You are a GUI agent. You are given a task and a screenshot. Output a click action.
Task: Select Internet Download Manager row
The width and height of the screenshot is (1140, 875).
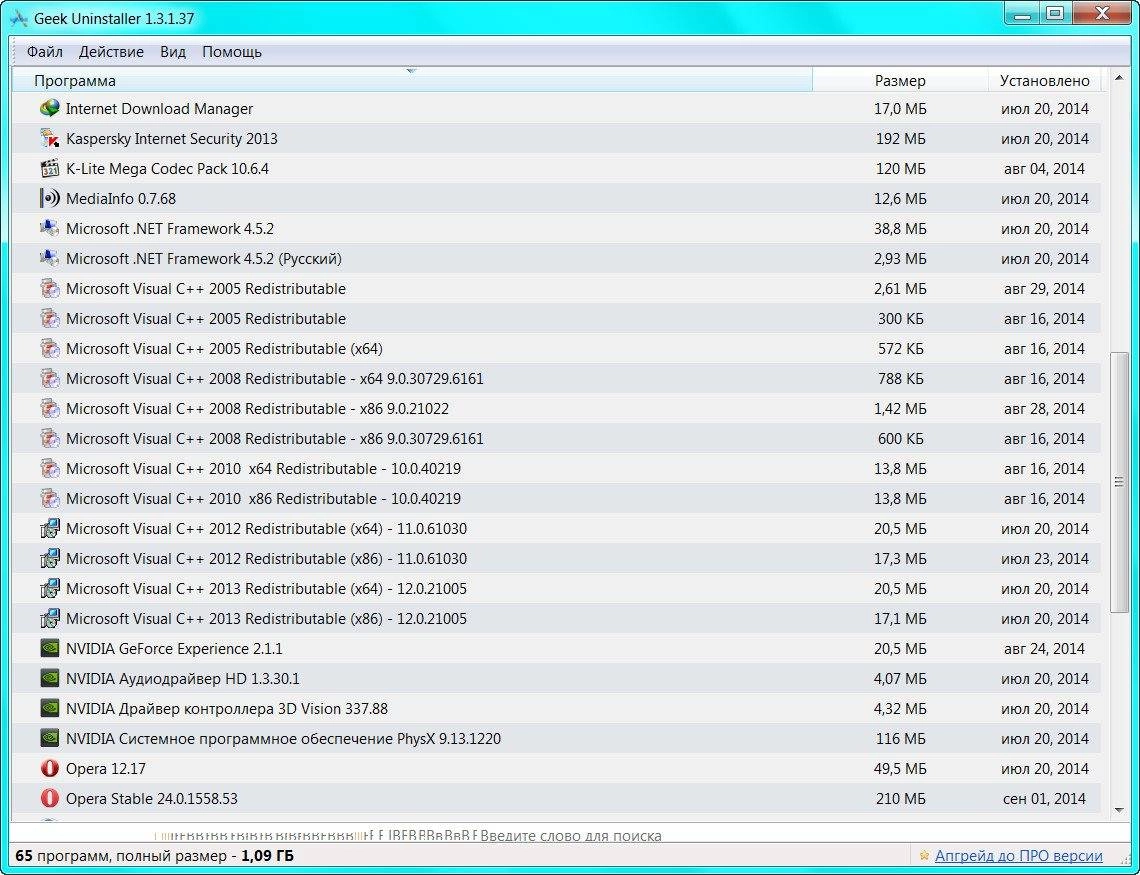click(x=556, y=108)
